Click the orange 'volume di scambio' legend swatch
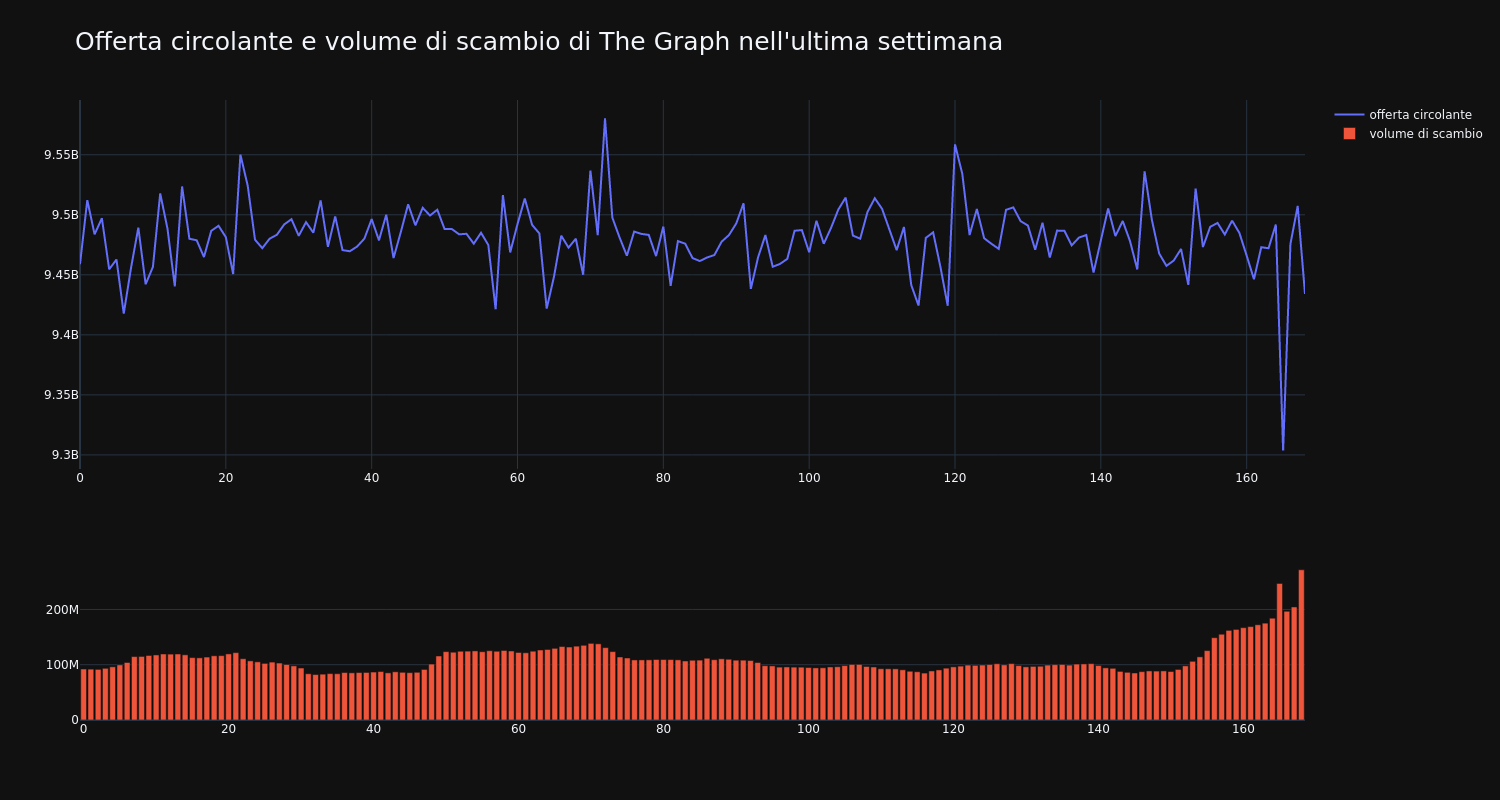This screenshot has width=1500, height=800. 1349,134
